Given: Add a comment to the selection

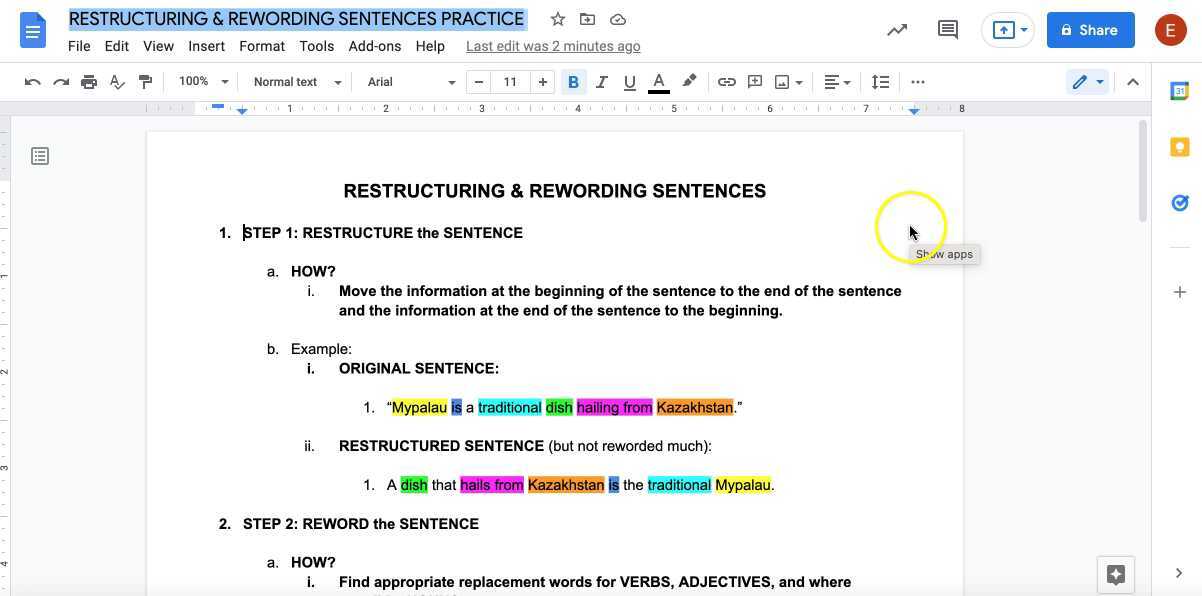Looking at the screenshot, I should click(755, 81).
